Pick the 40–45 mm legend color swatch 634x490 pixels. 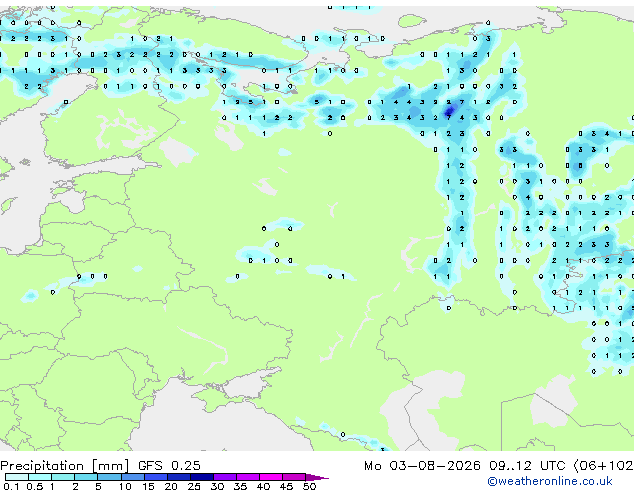(271, 477)
